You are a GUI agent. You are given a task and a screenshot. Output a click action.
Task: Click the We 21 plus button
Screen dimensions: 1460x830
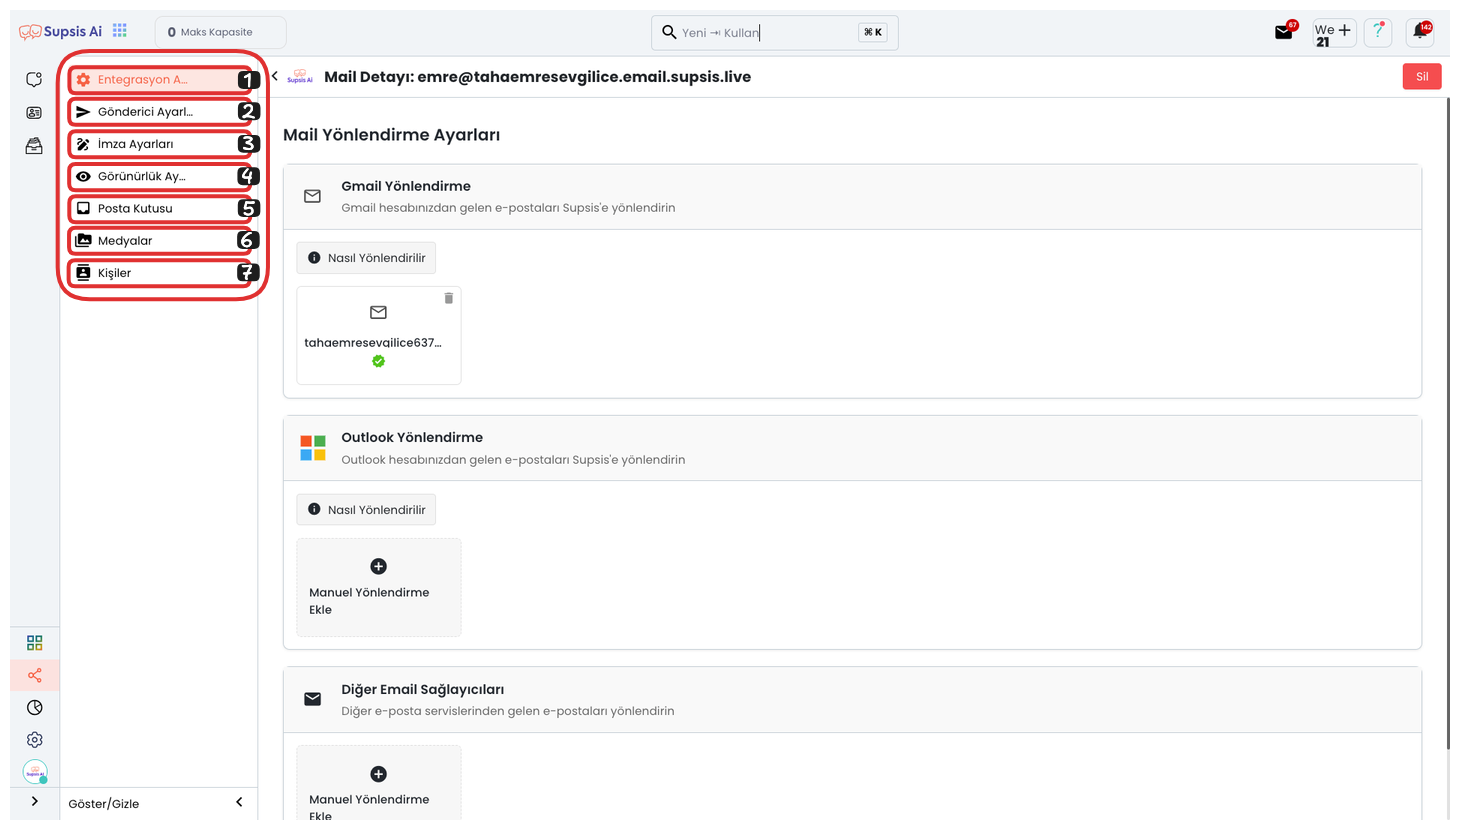1334,33
